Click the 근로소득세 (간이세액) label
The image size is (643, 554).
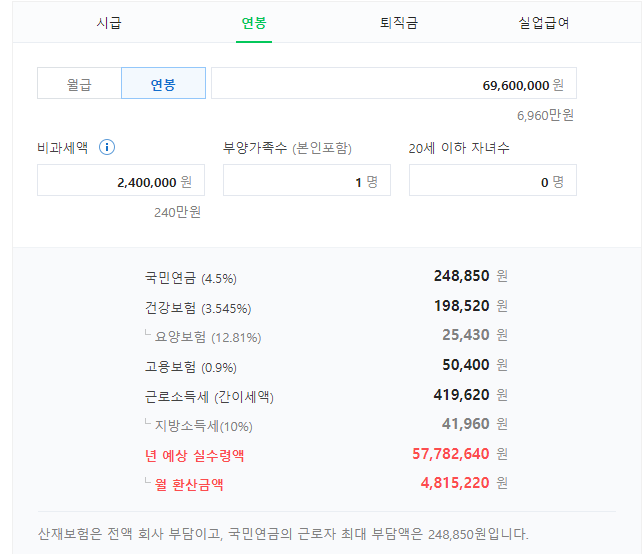point(209,397)
